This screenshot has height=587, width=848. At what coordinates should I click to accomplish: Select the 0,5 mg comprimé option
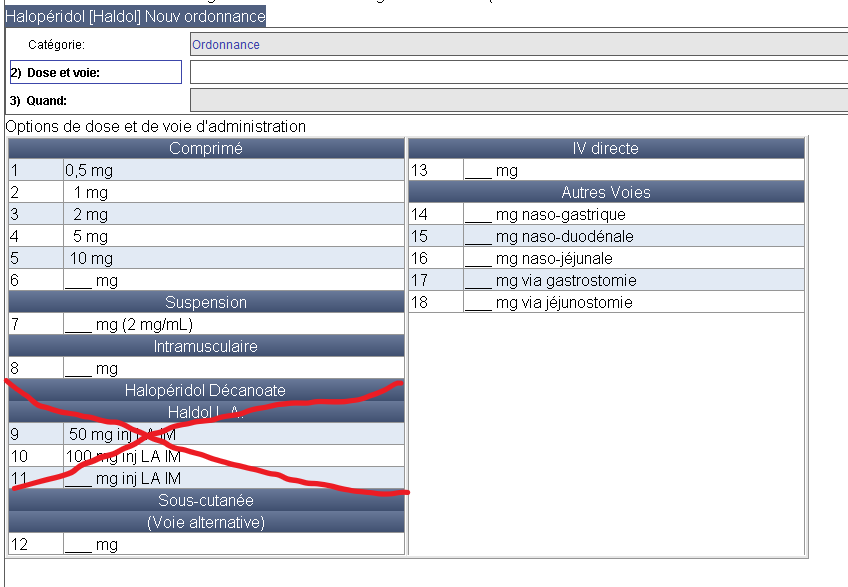pos(89,171)
